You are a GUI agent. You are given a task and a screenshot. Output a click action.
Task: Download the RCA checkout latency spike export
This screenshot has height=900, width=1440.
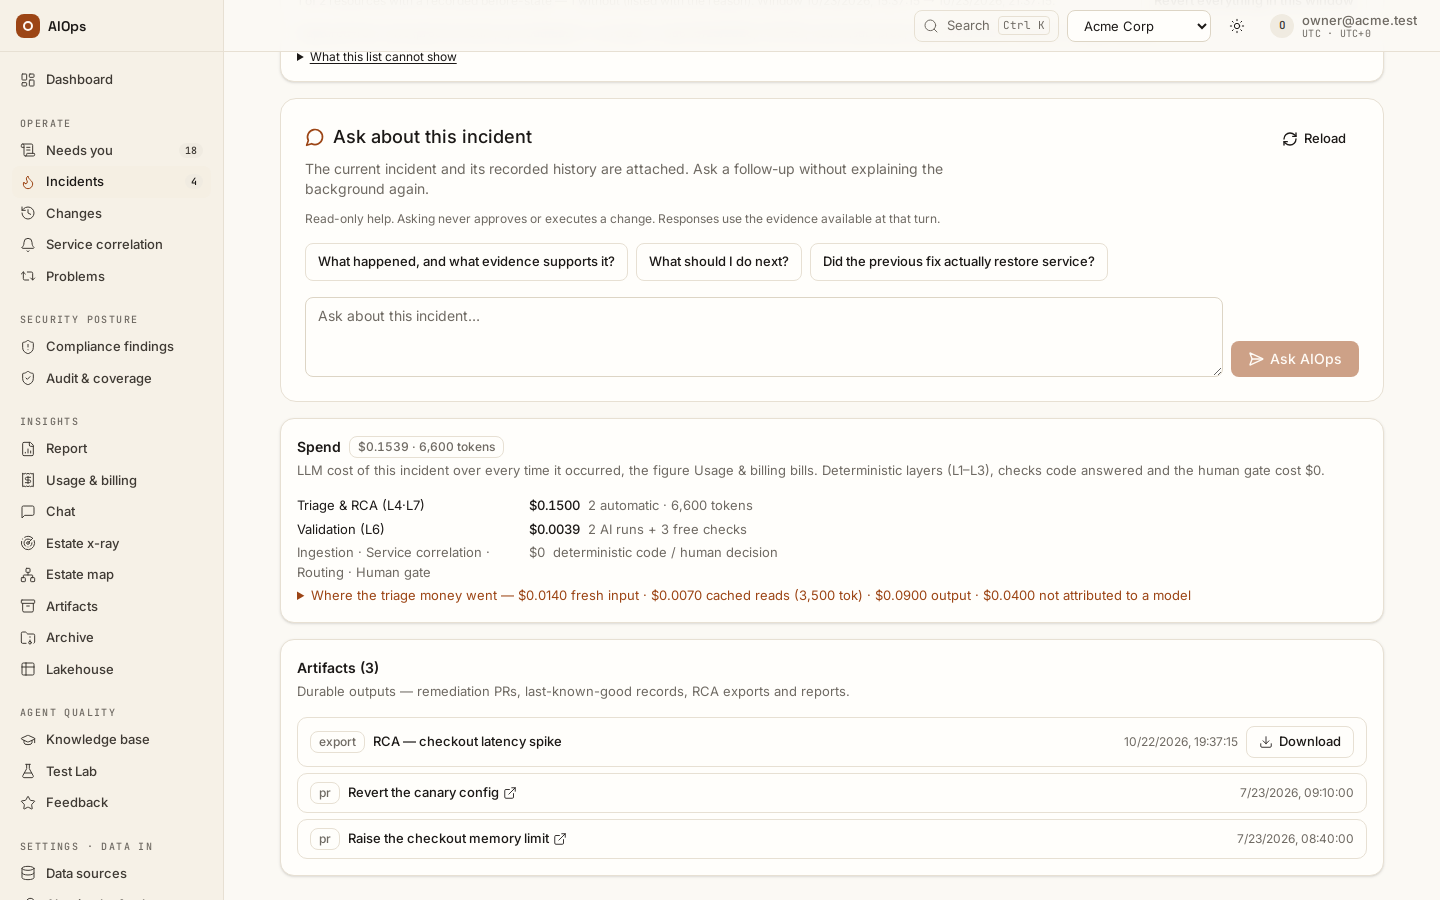(1300, 742)
